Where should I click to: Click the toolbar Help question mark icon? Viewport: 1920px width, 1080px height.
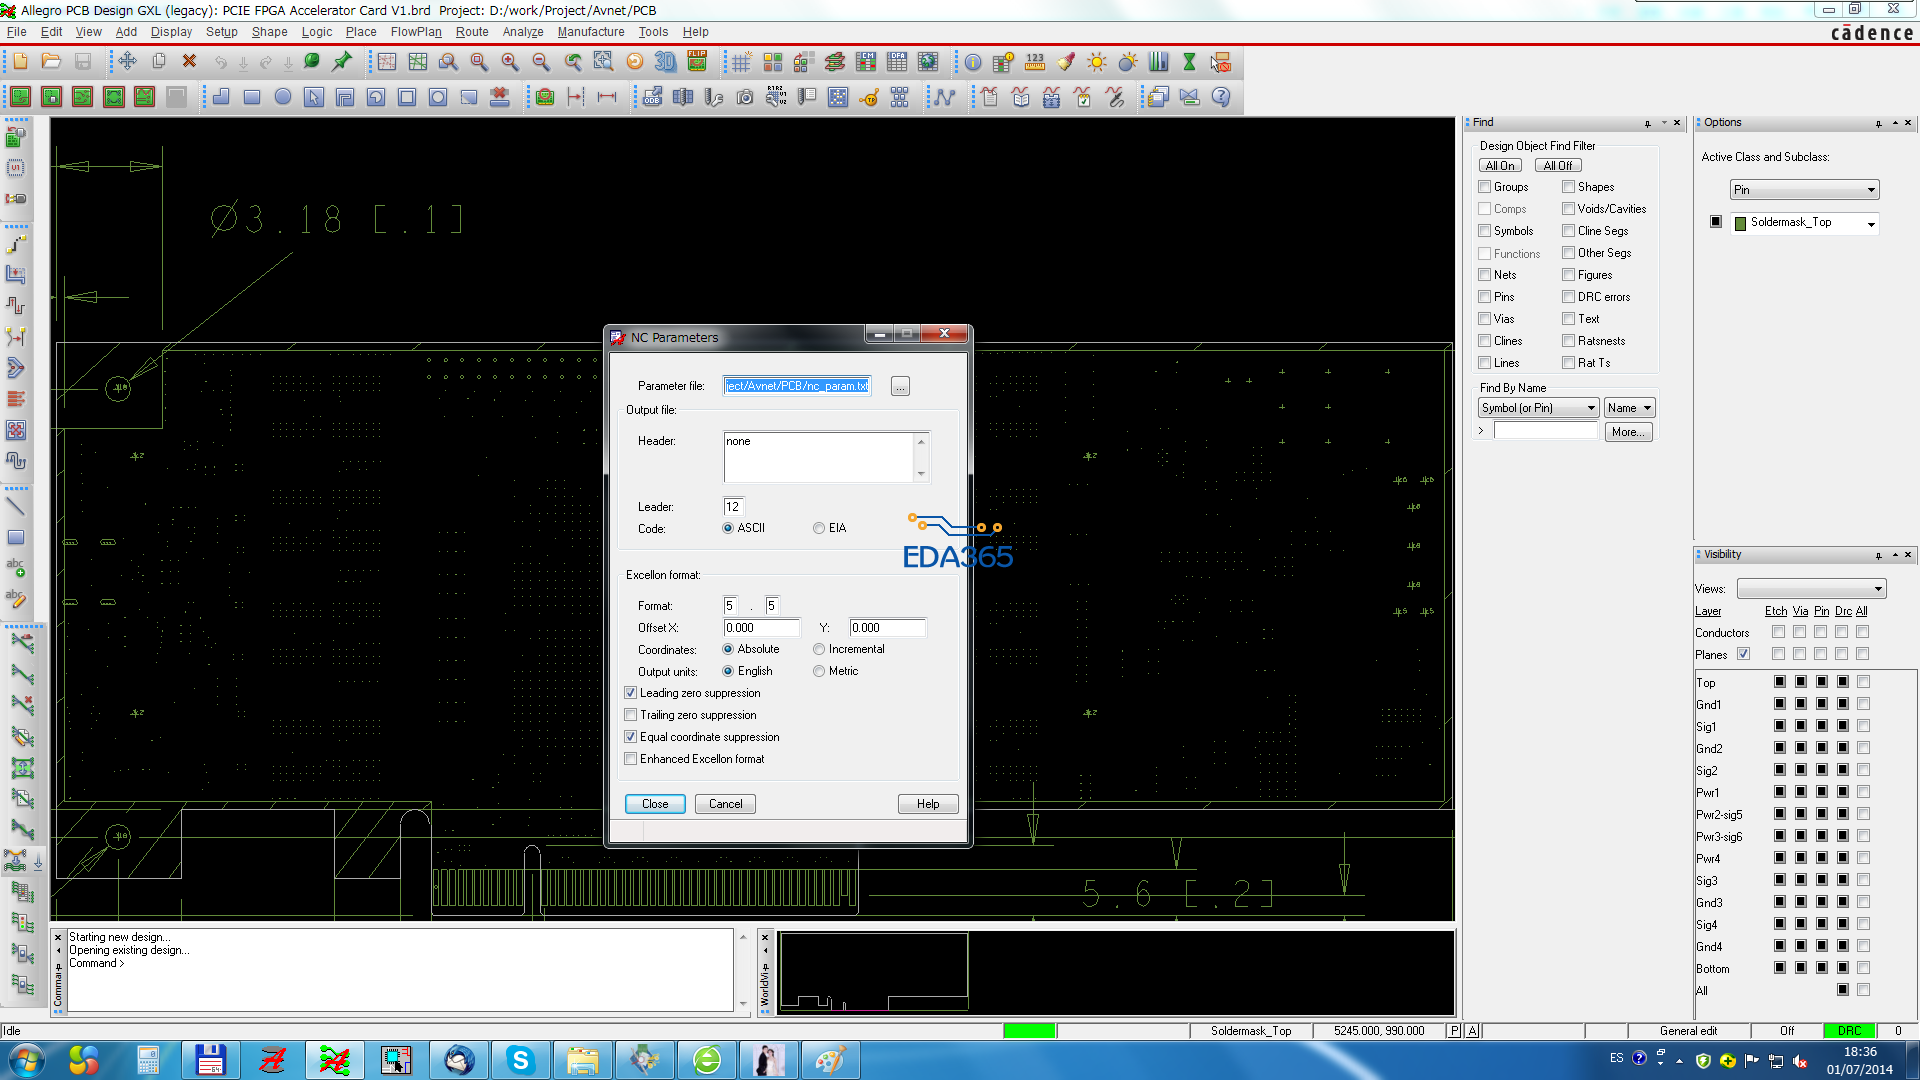(x=1221, y=97)
